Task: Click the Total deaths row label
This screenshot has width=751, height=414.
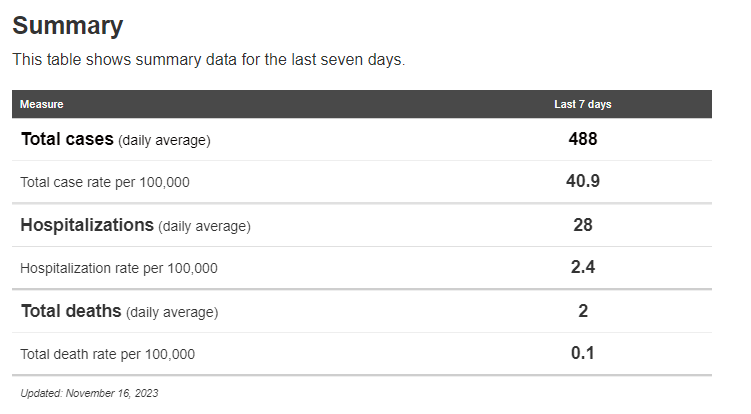Action: click(71, 311)
